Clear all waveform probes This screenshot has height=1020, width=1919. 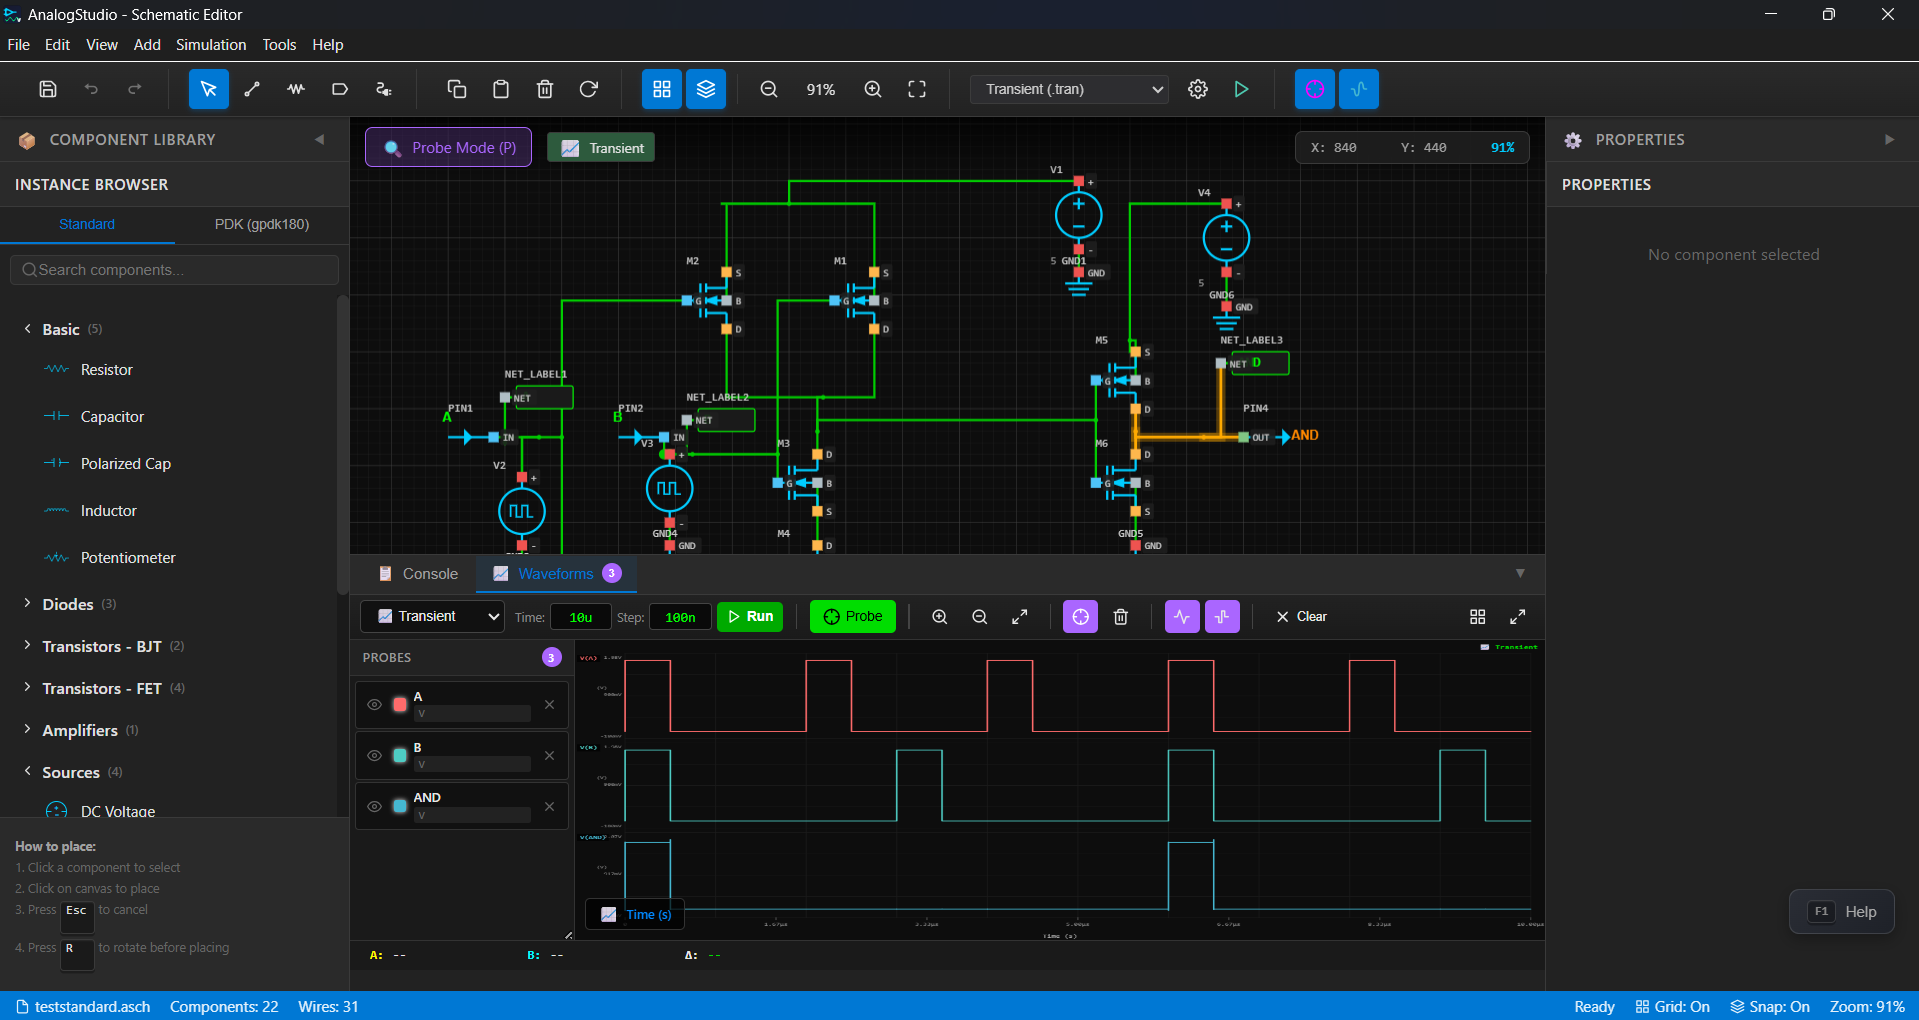[1300, 616]
